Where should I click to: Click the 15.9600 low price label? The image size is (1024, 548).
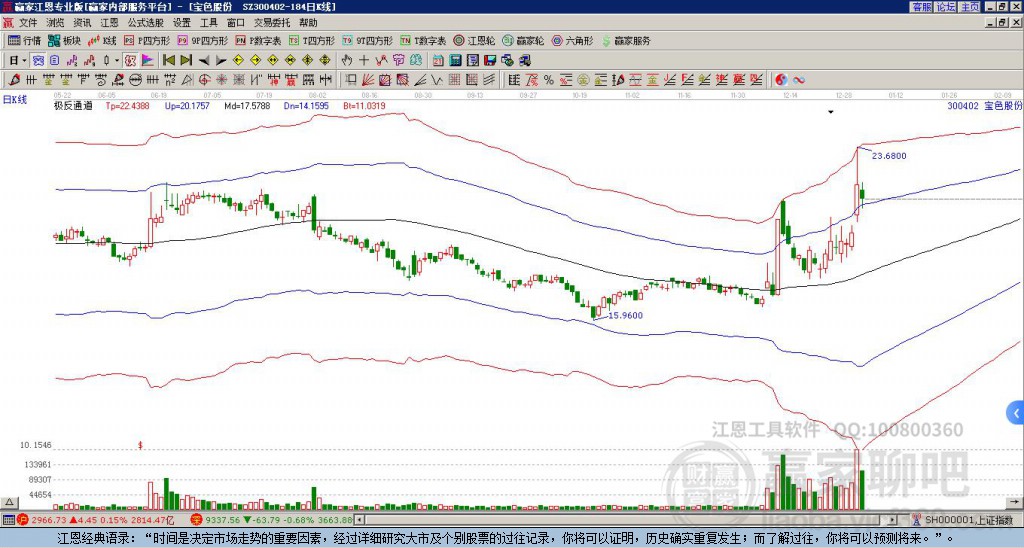point(626,315)
